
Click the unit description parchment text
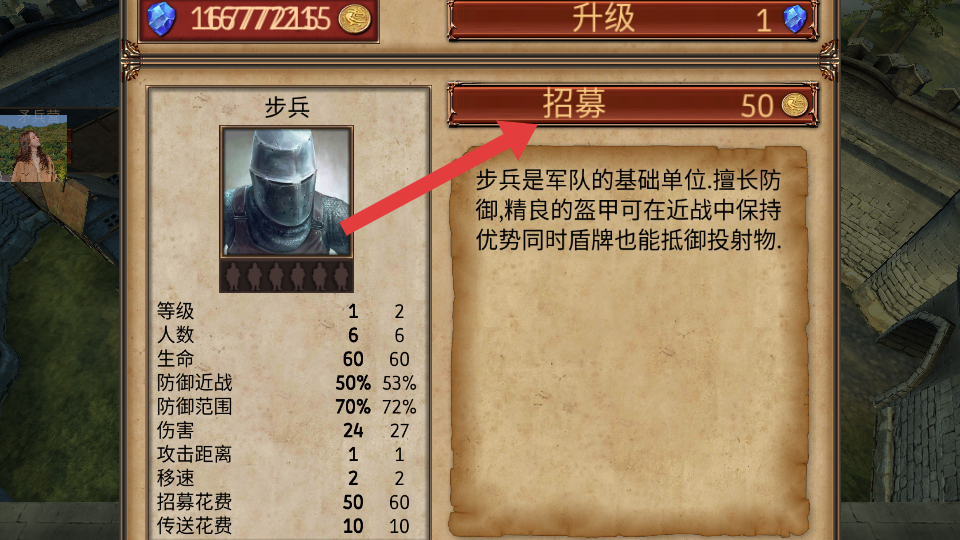click(629, 210)
